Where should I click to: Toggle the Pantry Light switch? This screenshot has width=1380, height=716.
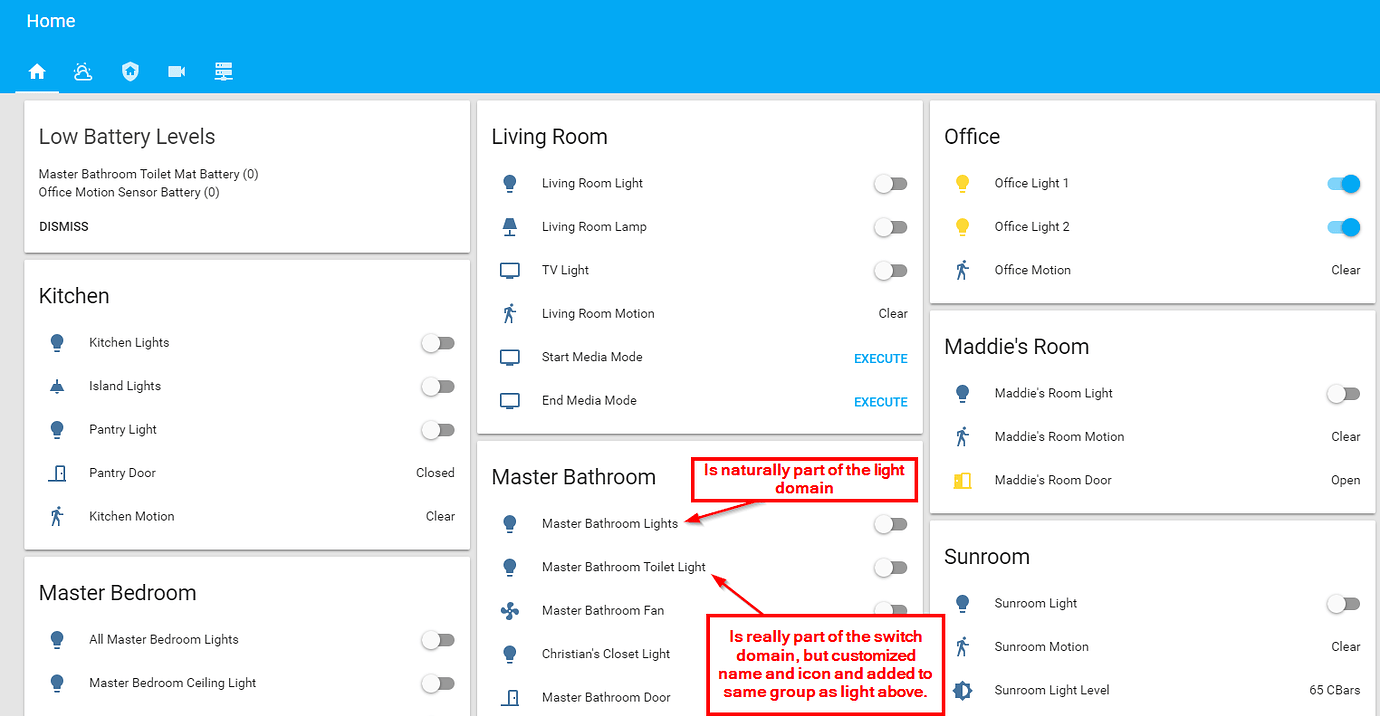click(438, 430)
